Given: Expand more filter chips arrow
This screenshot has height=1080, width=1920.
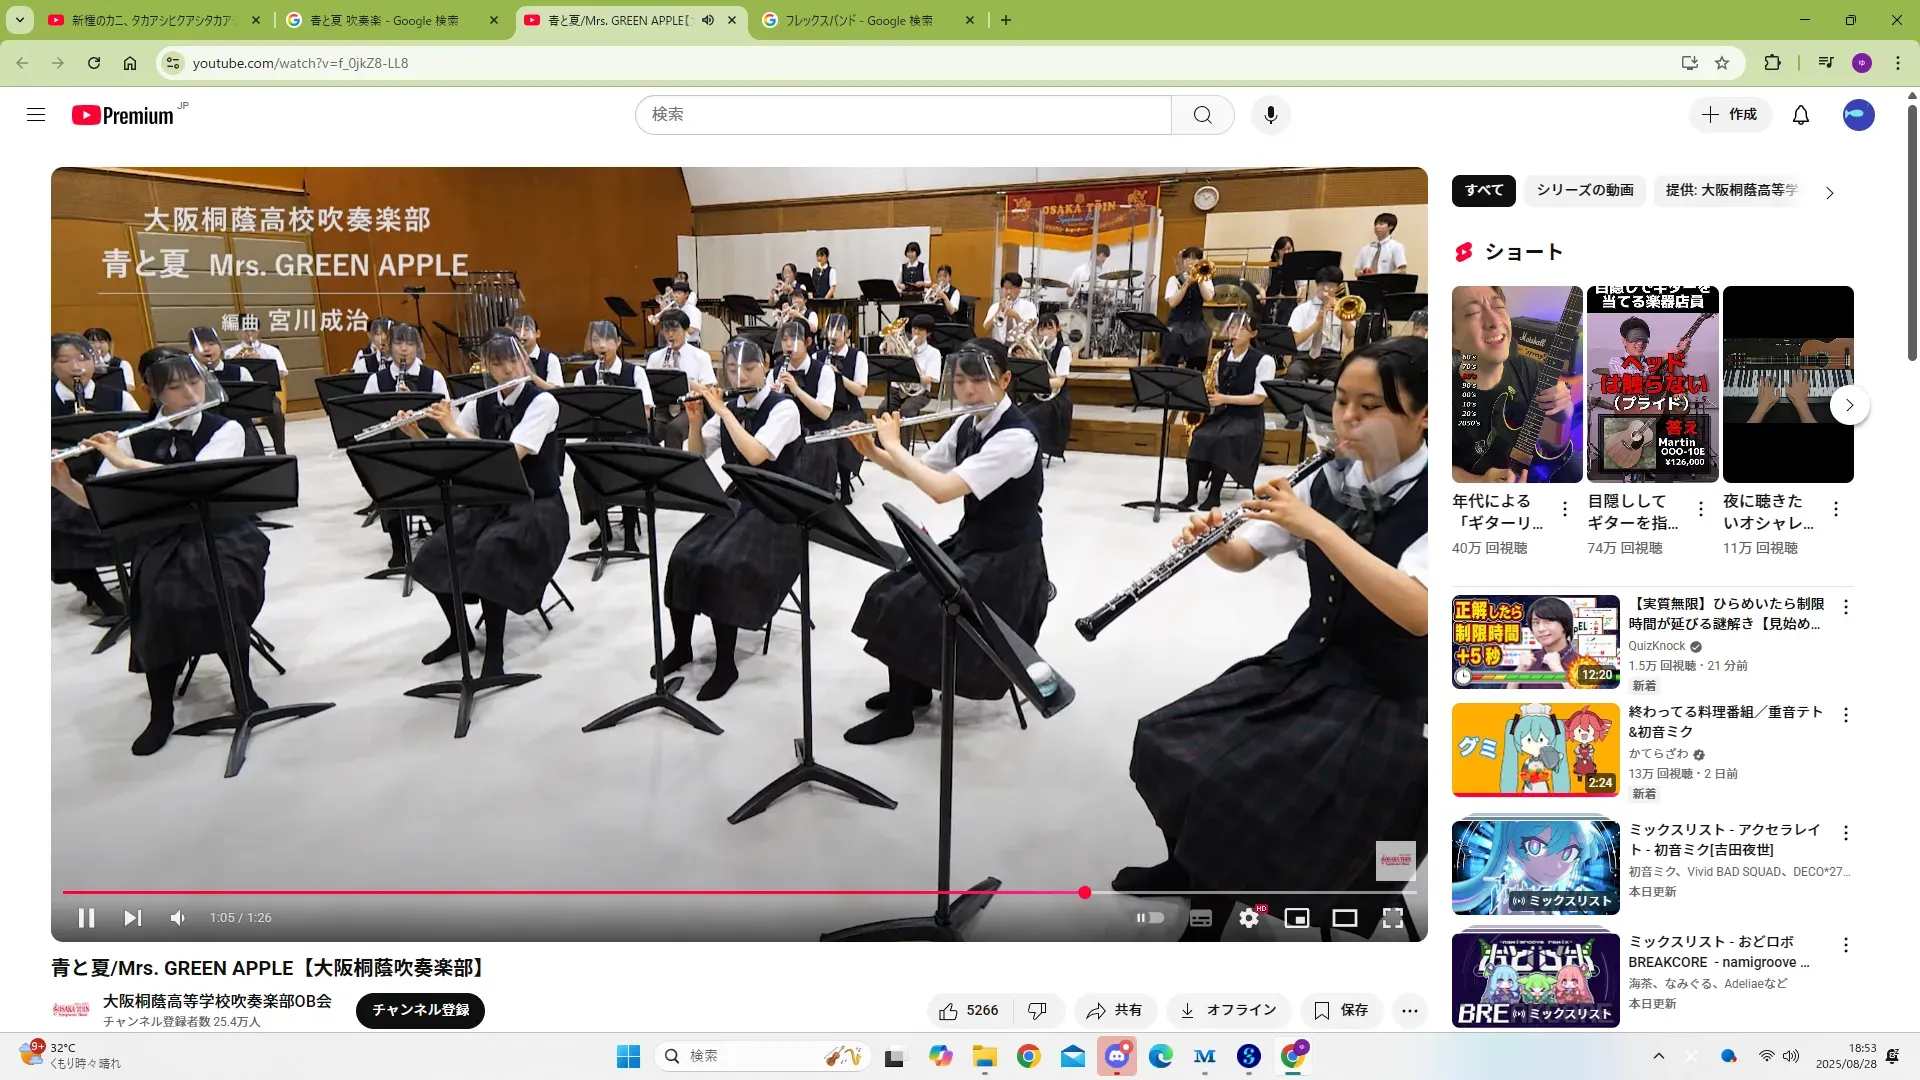Looking at the screenshot, I should [x=1830, y=193].
